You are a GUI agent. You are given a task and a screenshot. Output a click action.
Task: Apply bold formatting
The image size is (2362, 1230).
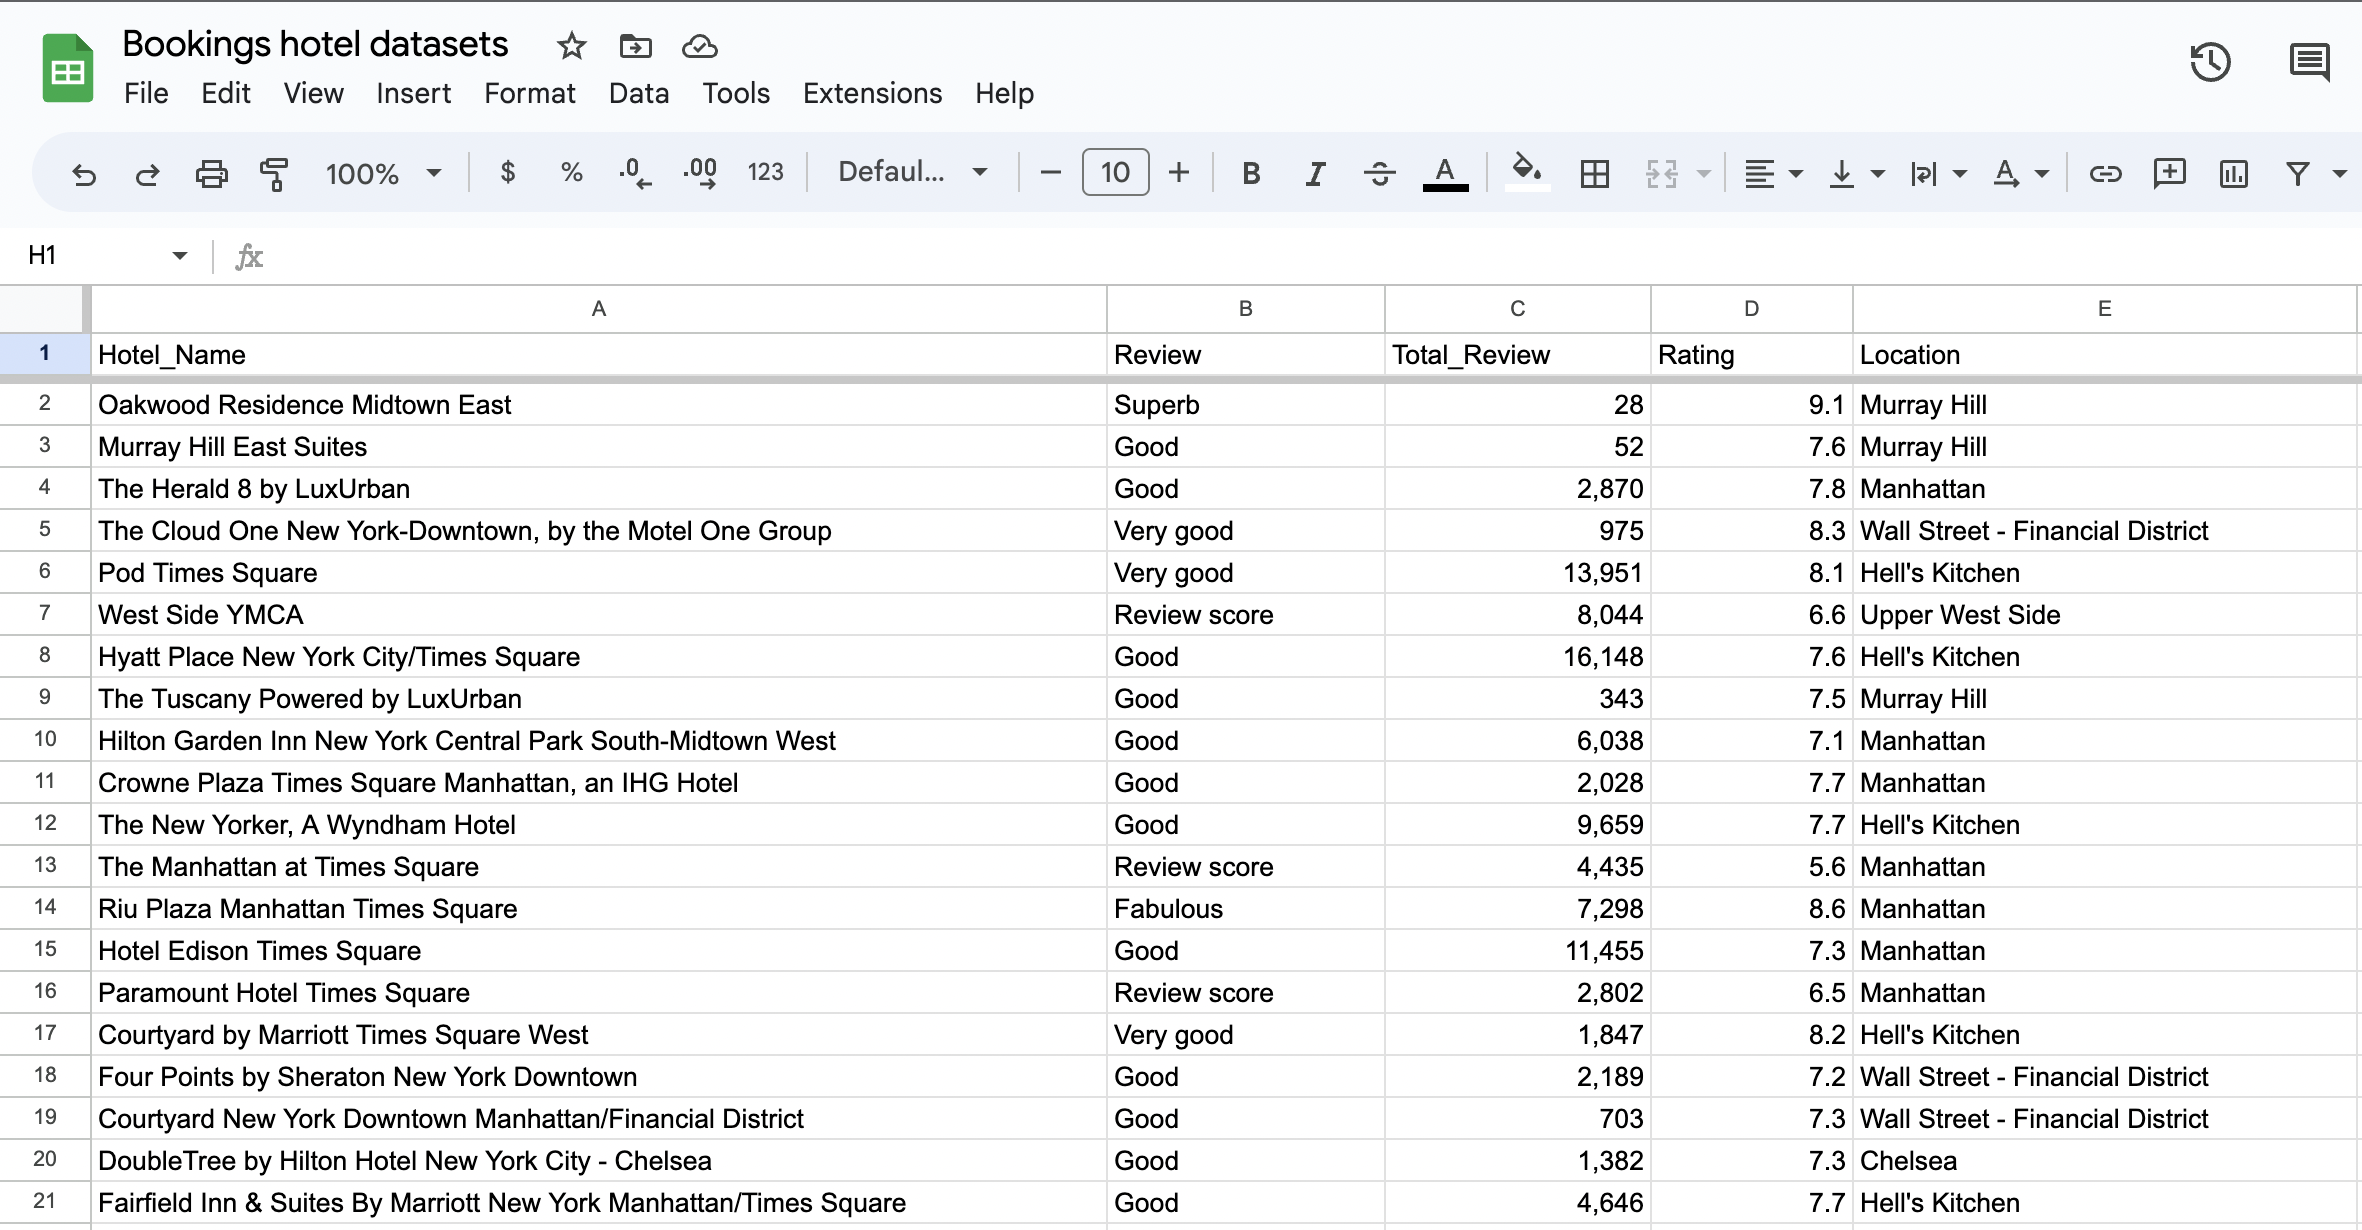click(1249, 171)
